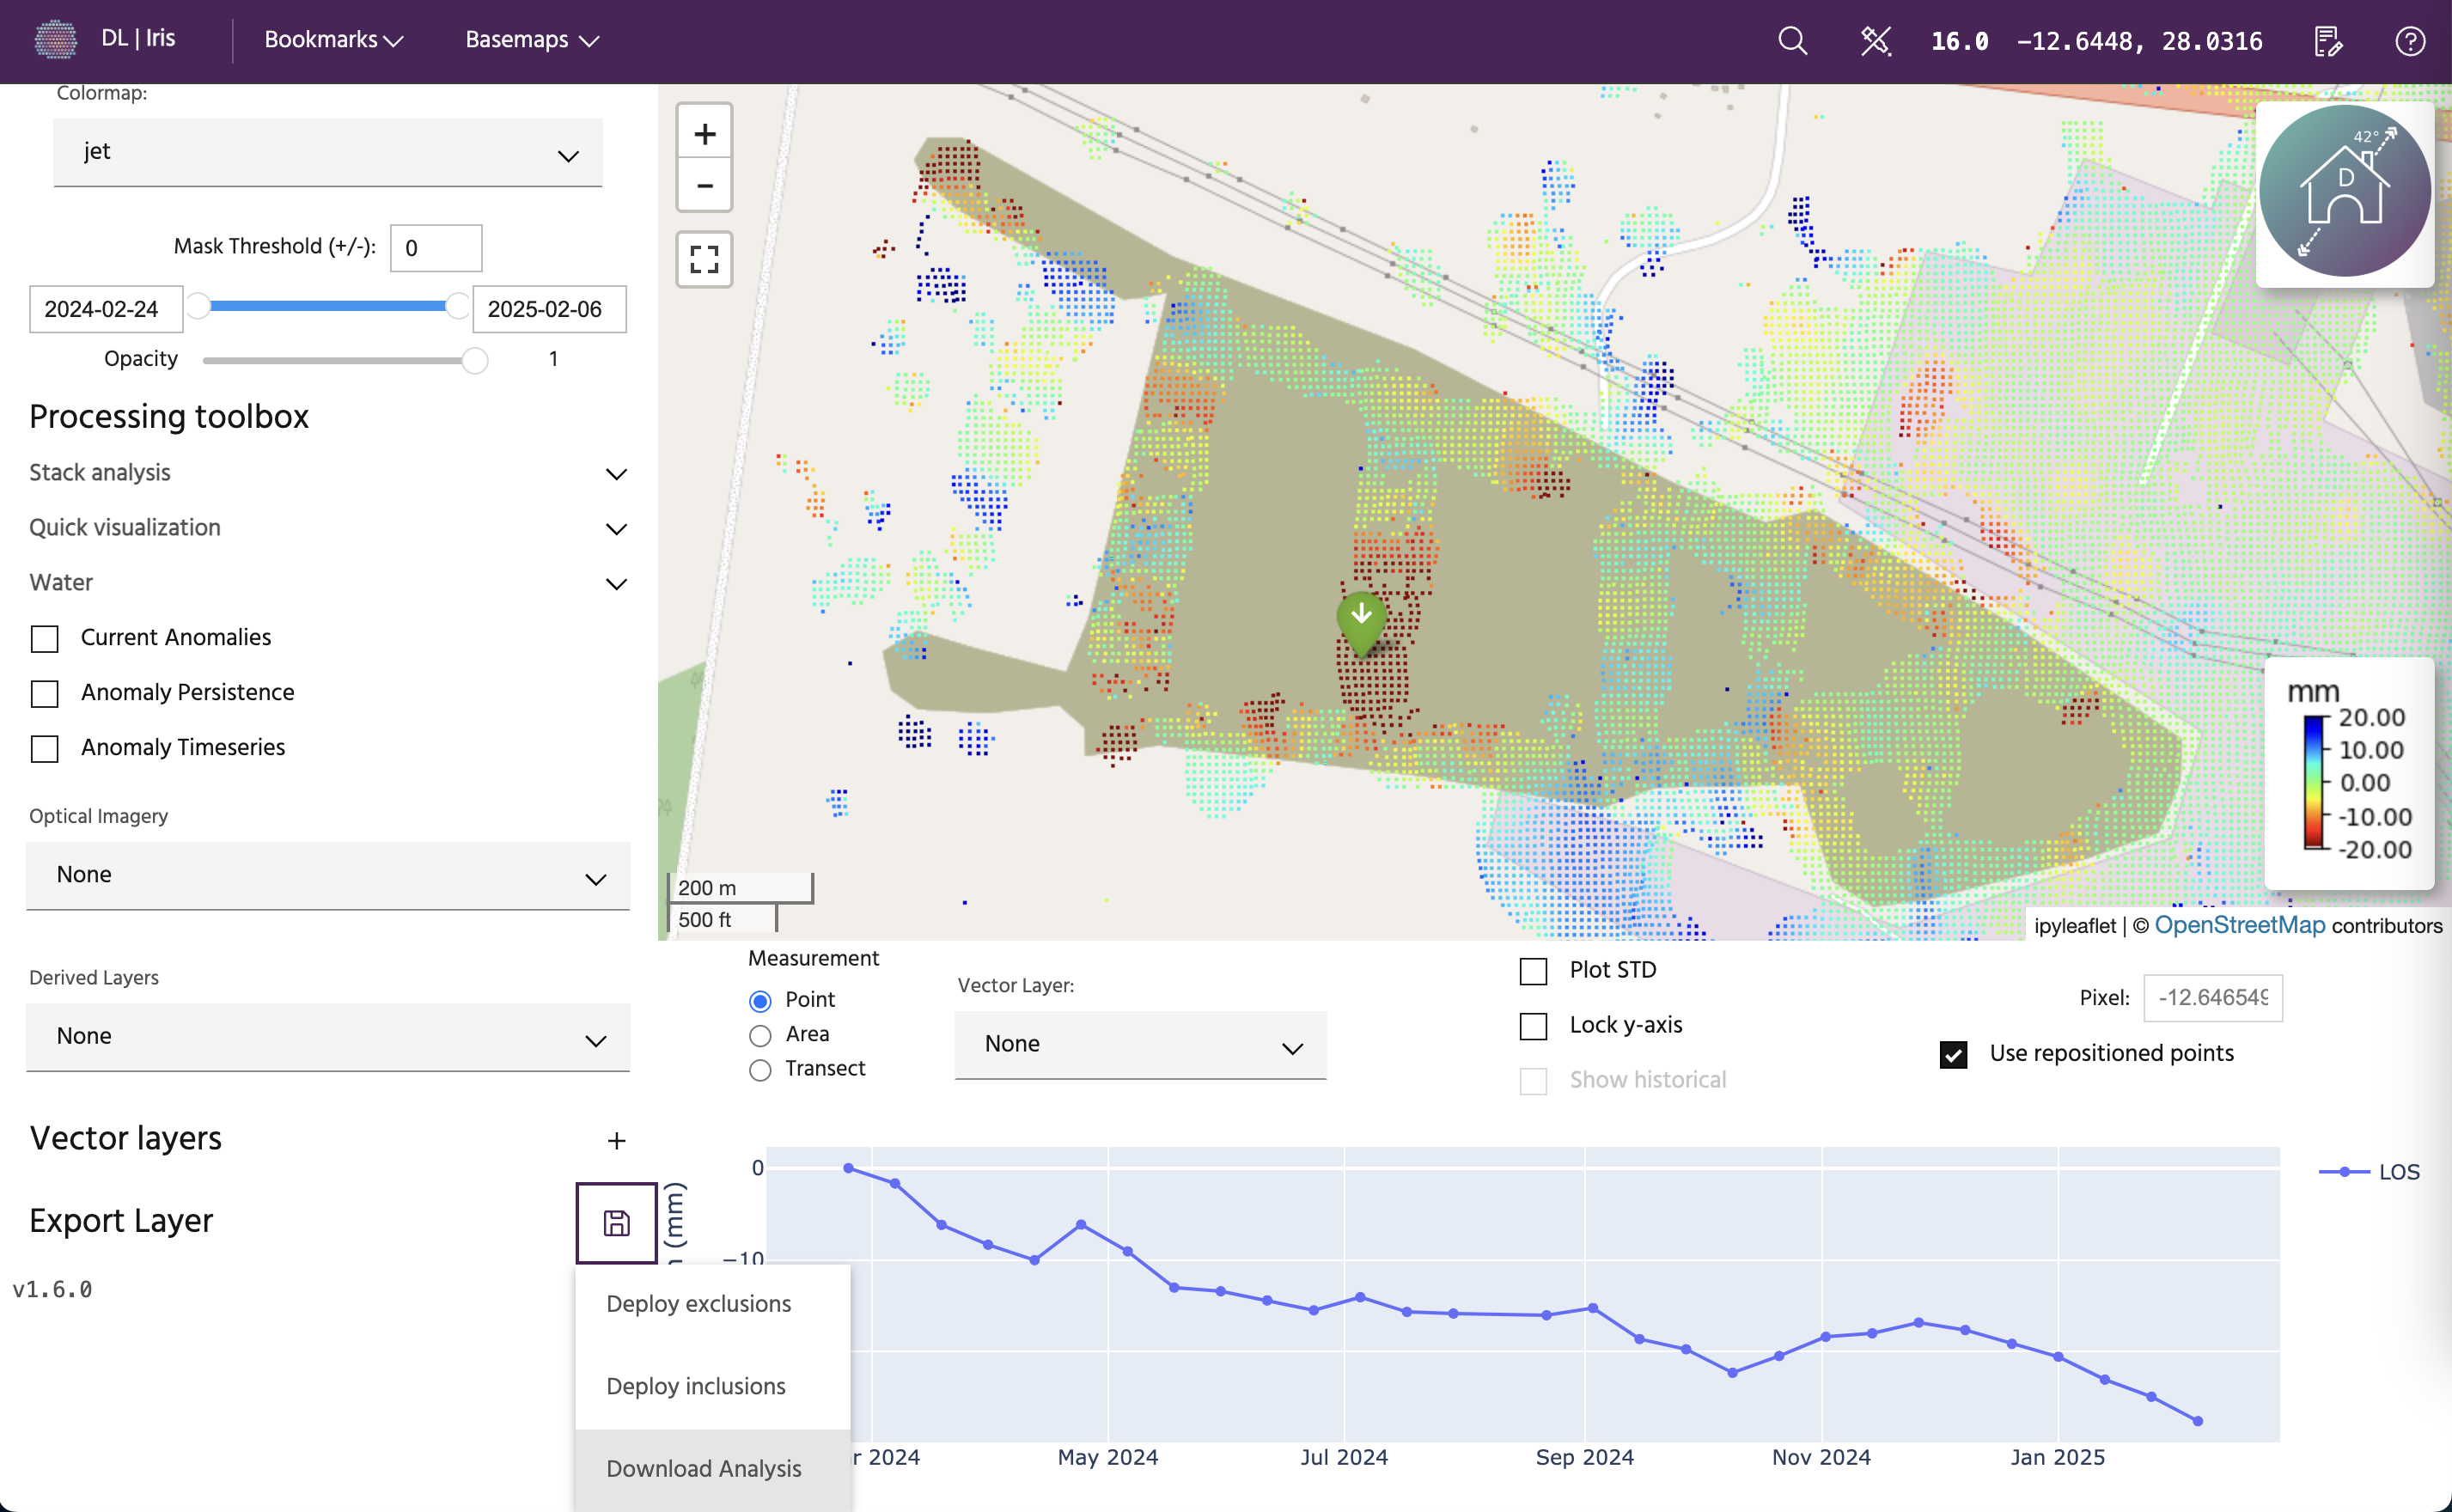The width and height of the screenshot is (2452, 1512).
Task: Enable the Current Anomalies checkbox
Action: 45,638
